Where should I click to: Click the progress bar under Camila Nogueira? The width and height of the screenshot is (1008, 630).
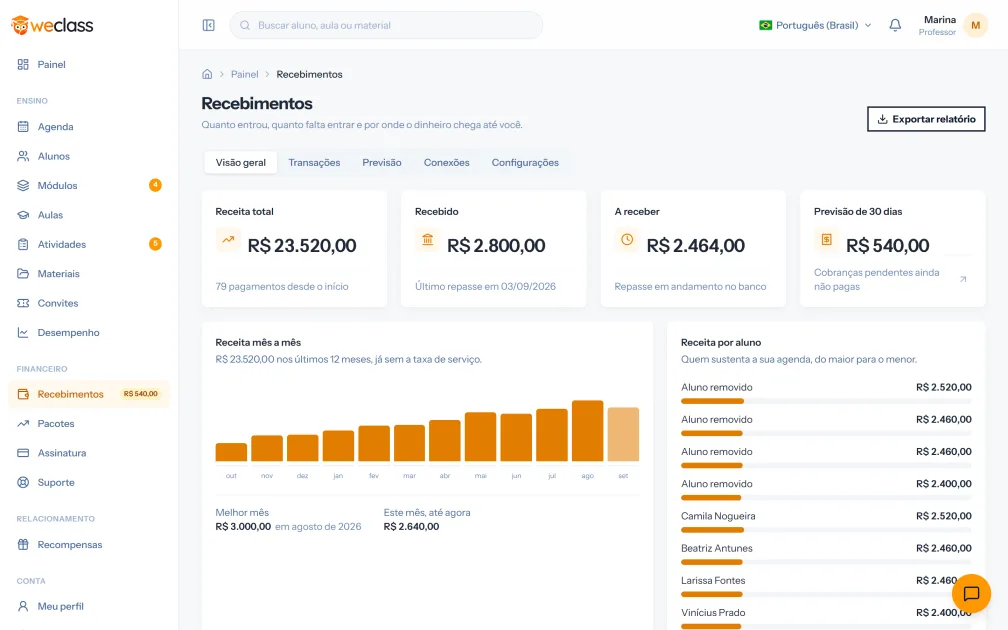click(826, 530)
